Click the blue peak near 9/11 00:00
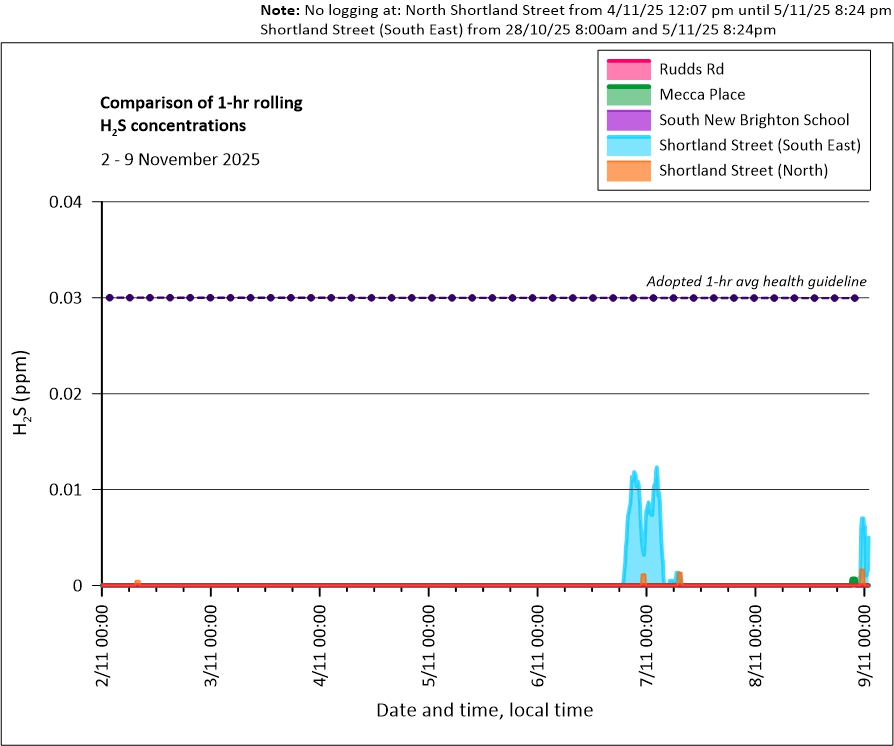The height and width of the screenshot is (746, 894). 862,519
